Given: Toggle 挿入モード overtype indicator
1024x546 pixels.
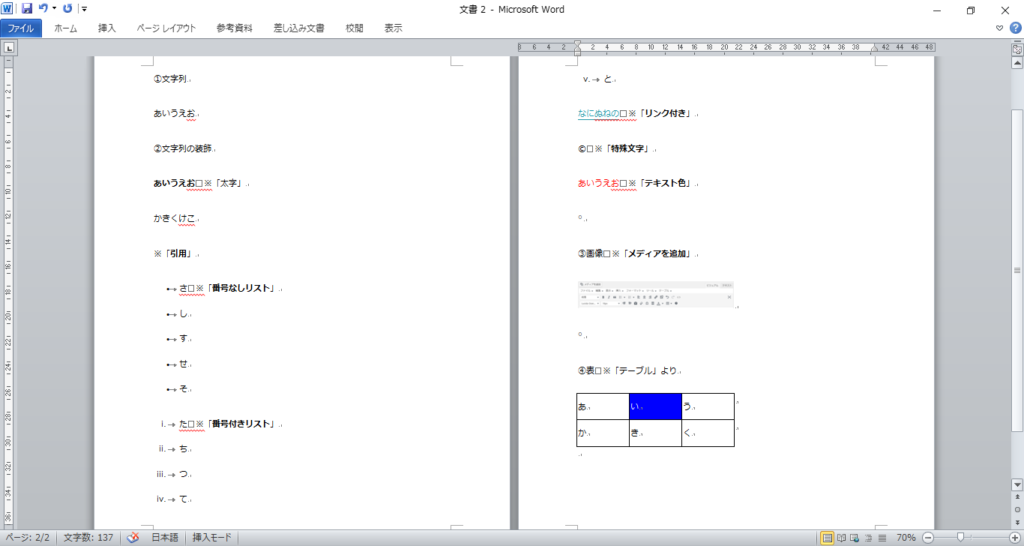Looking at the screenshot, I should [x=211, y=538].
